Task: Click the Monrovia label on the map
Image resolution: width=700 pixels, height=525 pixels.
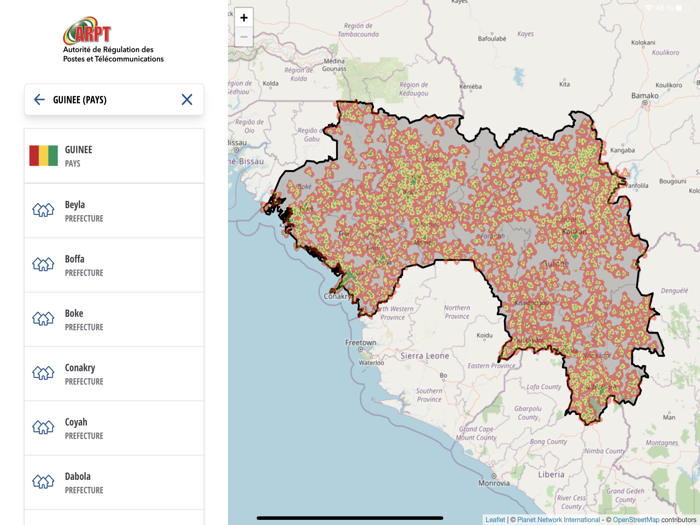Action: point(493,484)
